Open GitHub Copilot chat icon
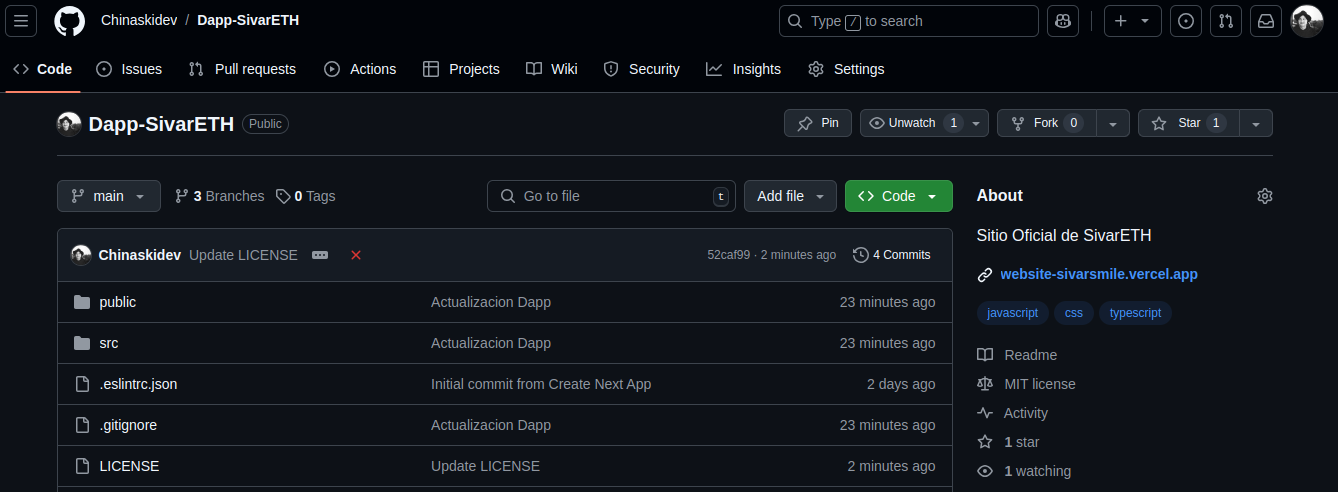 pyautogui.click(x=1063, y=21)
